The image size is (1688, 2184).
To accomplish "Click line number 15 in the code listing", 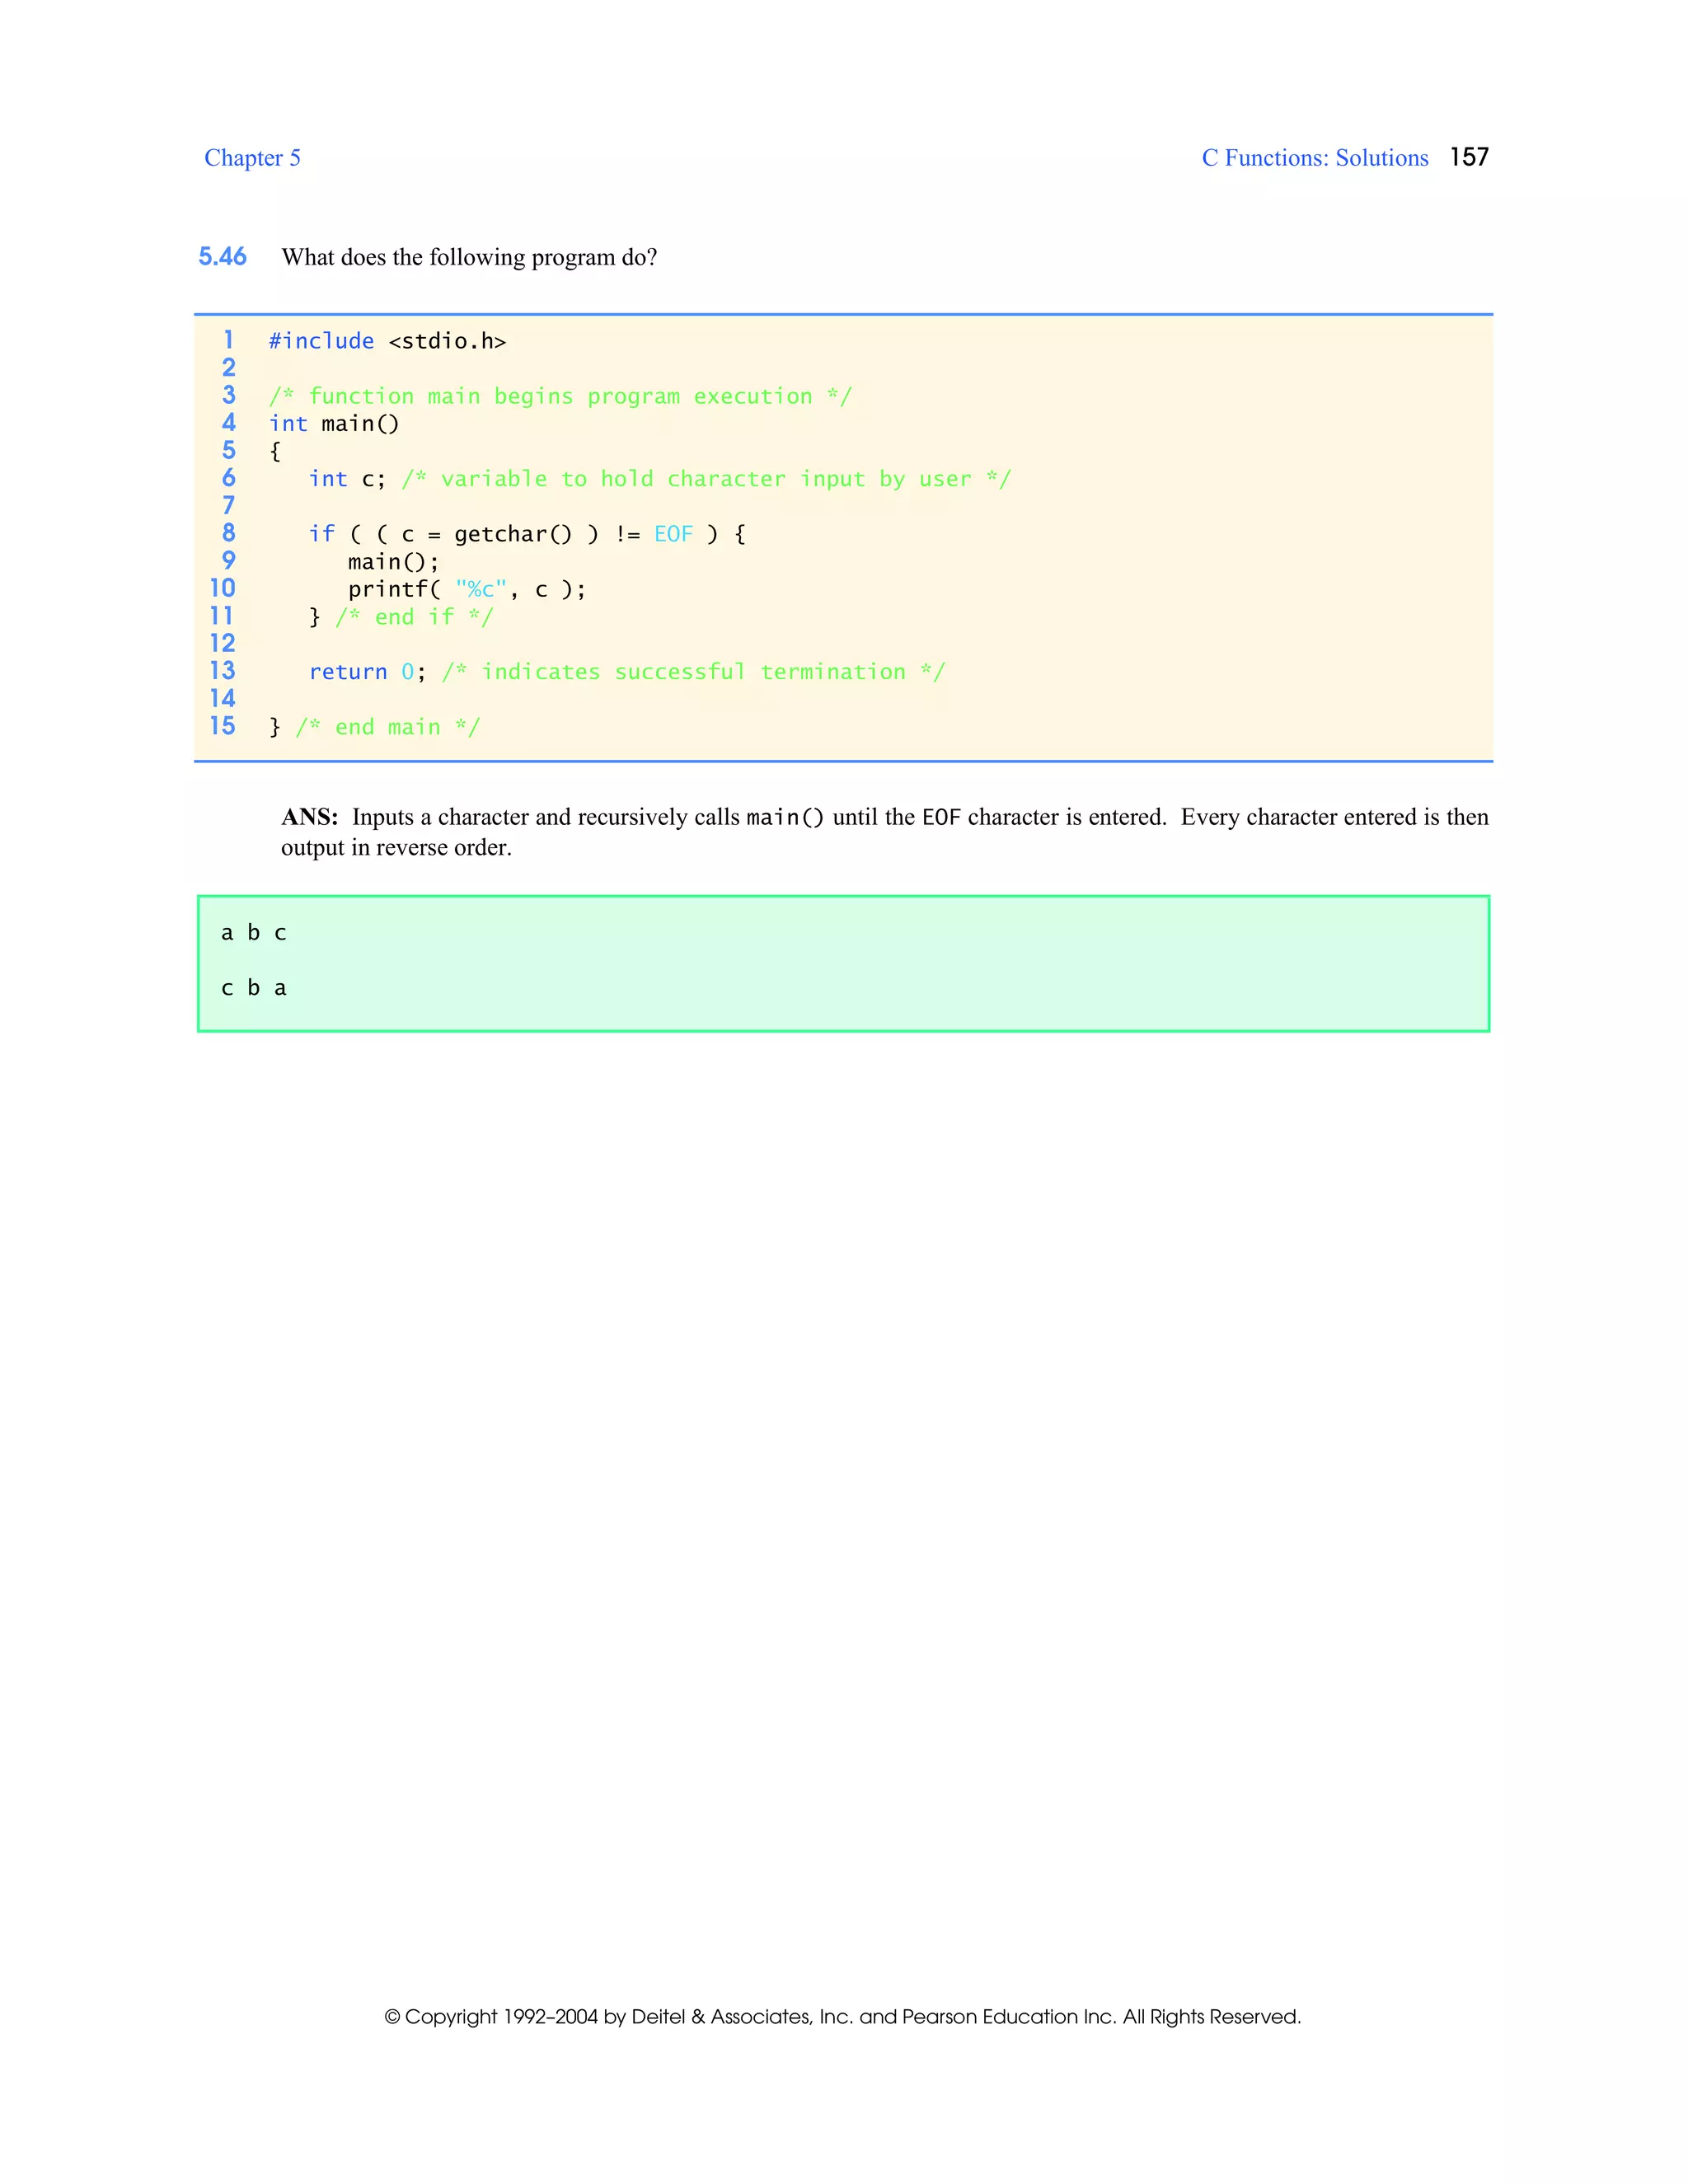I will point(222,726).
